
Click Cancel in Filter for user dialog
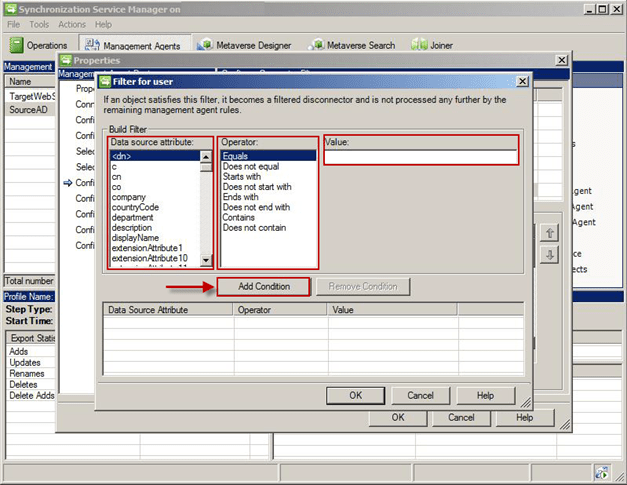(x=420, y=395)
